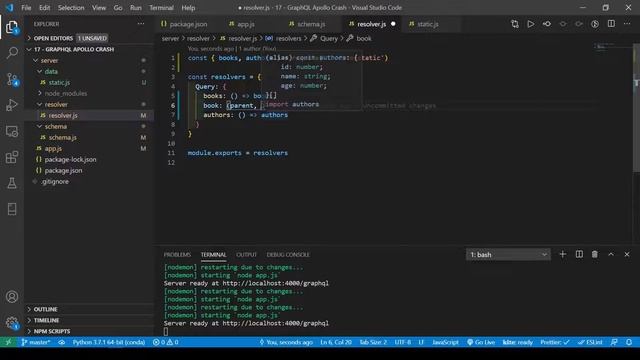Click the master git branch in status bar
Viewport: 640px width, 360px height.
(x=36, y=342)
